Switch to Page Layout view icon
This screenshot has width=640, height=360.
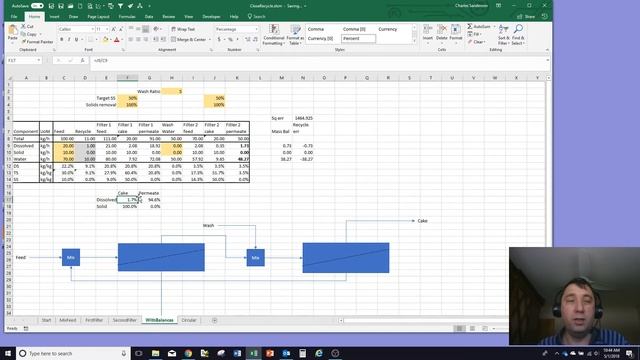pos(472,329)
